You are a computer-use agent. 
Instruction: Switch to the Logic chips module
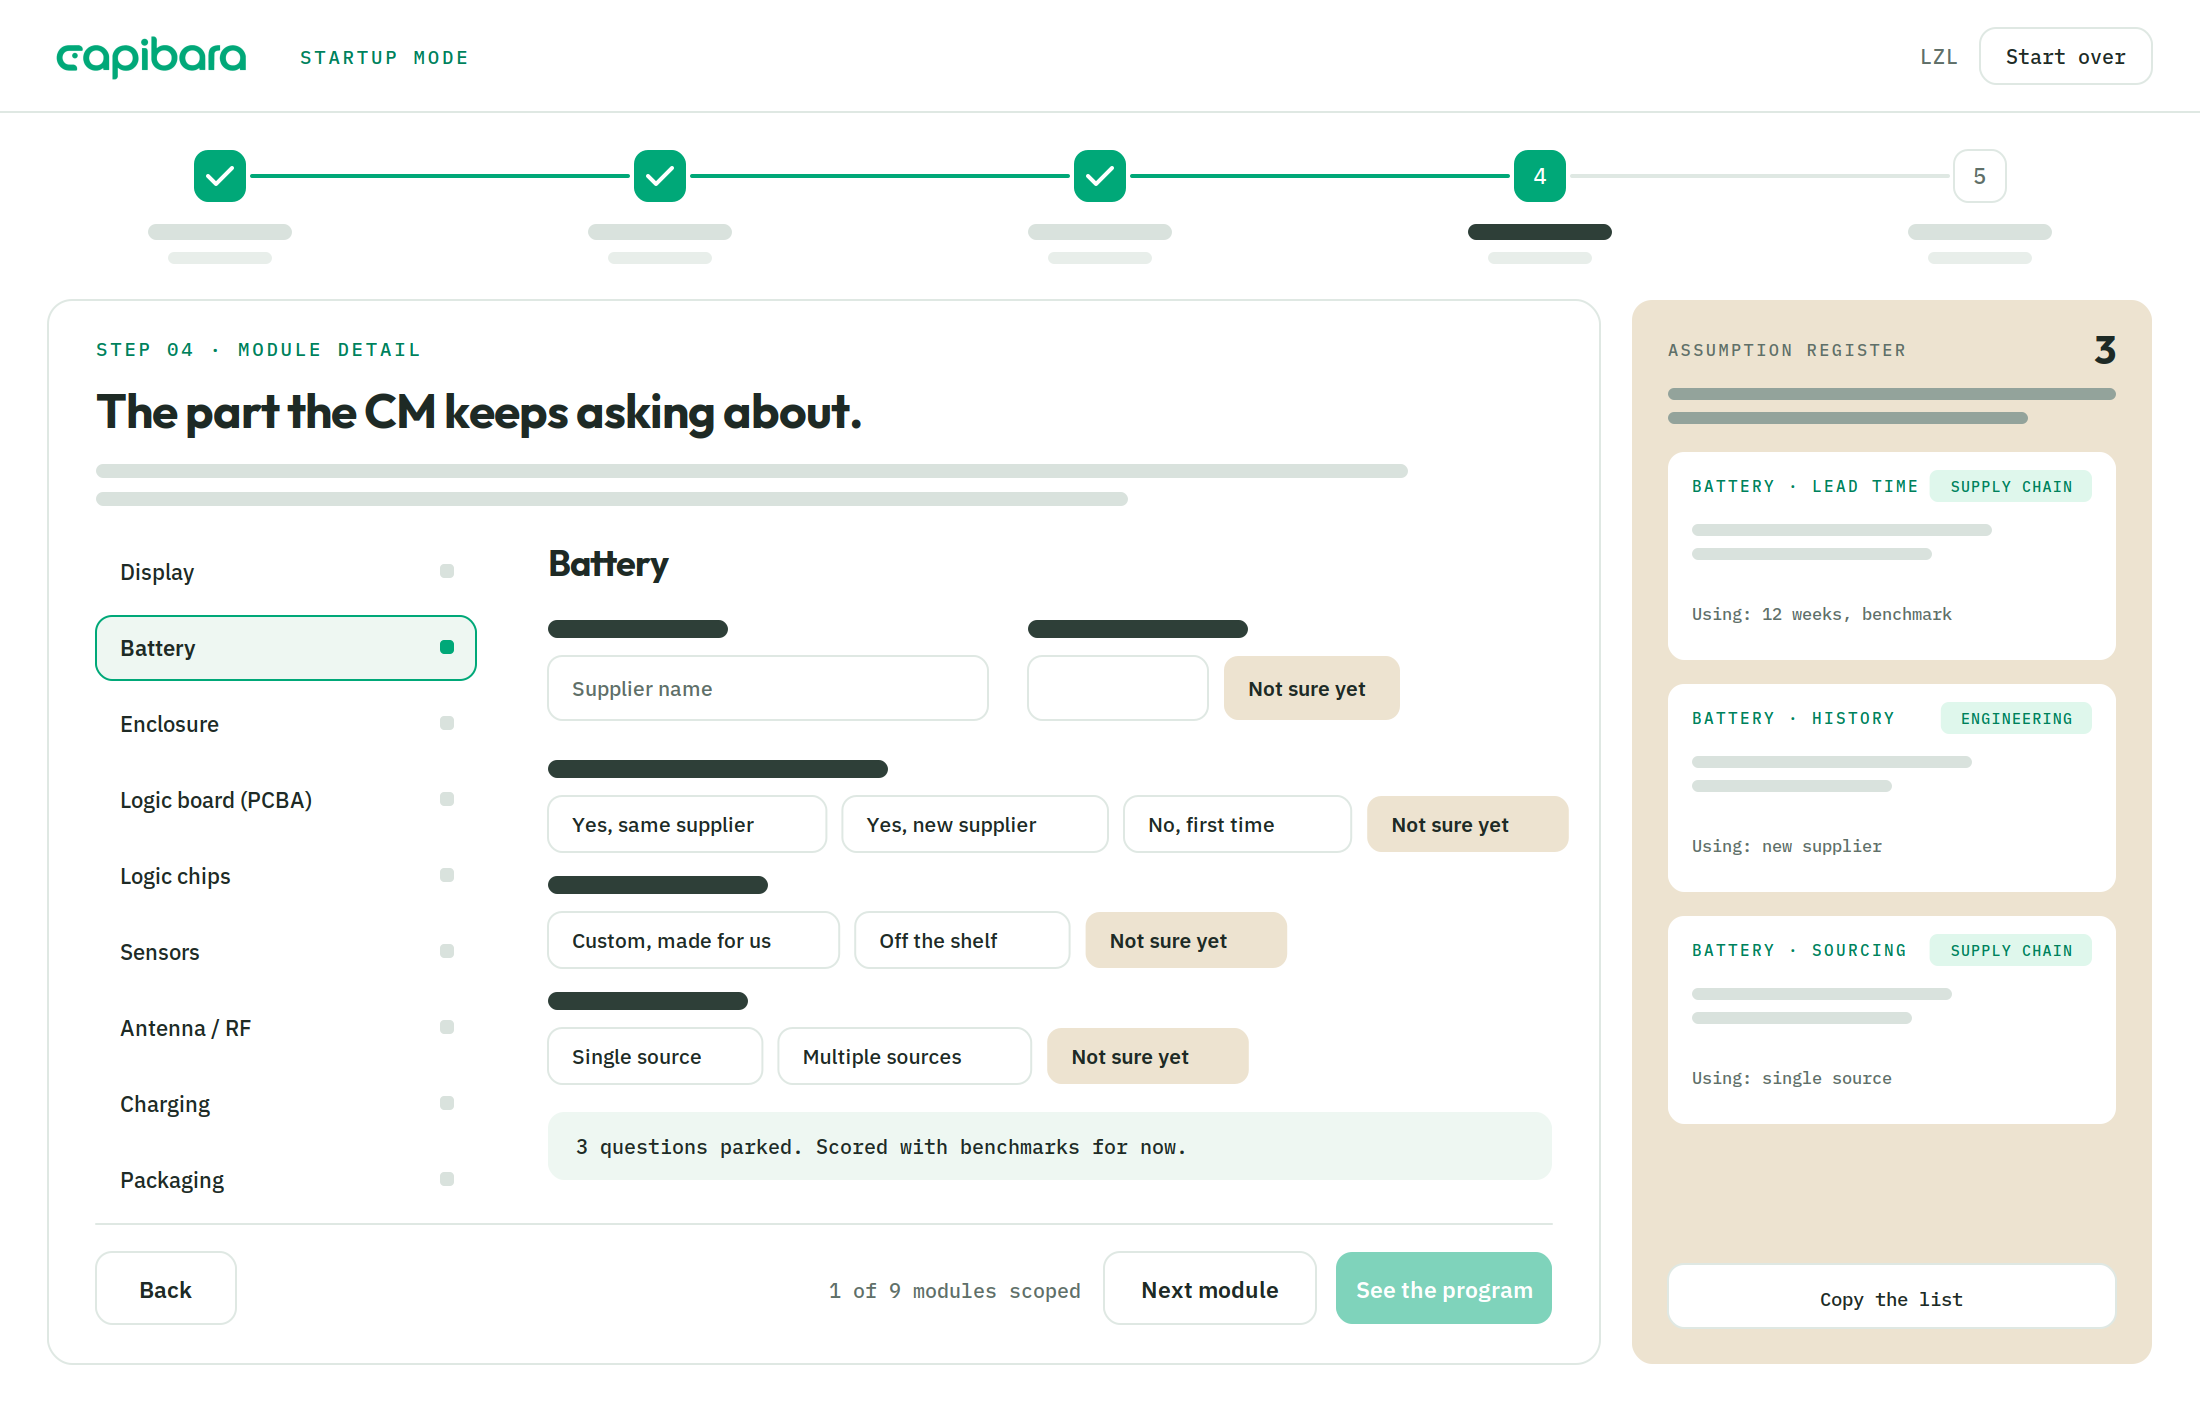tap(286, 876)
